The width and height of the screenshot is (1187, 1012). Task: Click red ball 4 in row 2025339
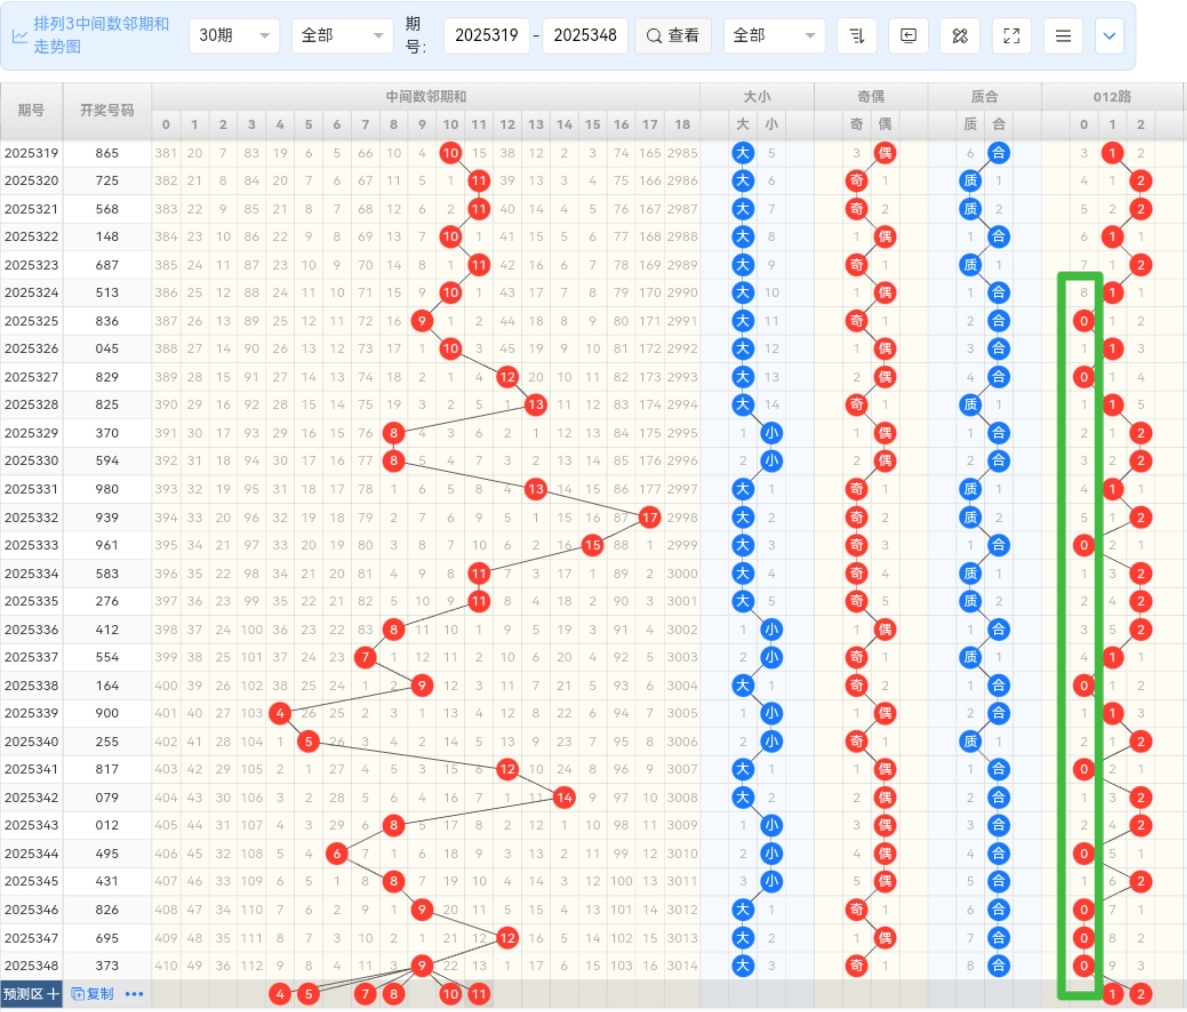click(x=280, y=713)
